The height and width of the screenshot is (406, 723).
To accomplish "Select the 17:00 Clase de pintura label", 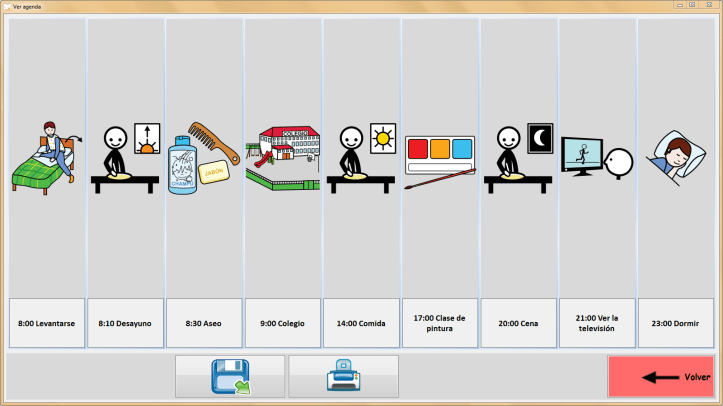I will (x=440, y=323).
